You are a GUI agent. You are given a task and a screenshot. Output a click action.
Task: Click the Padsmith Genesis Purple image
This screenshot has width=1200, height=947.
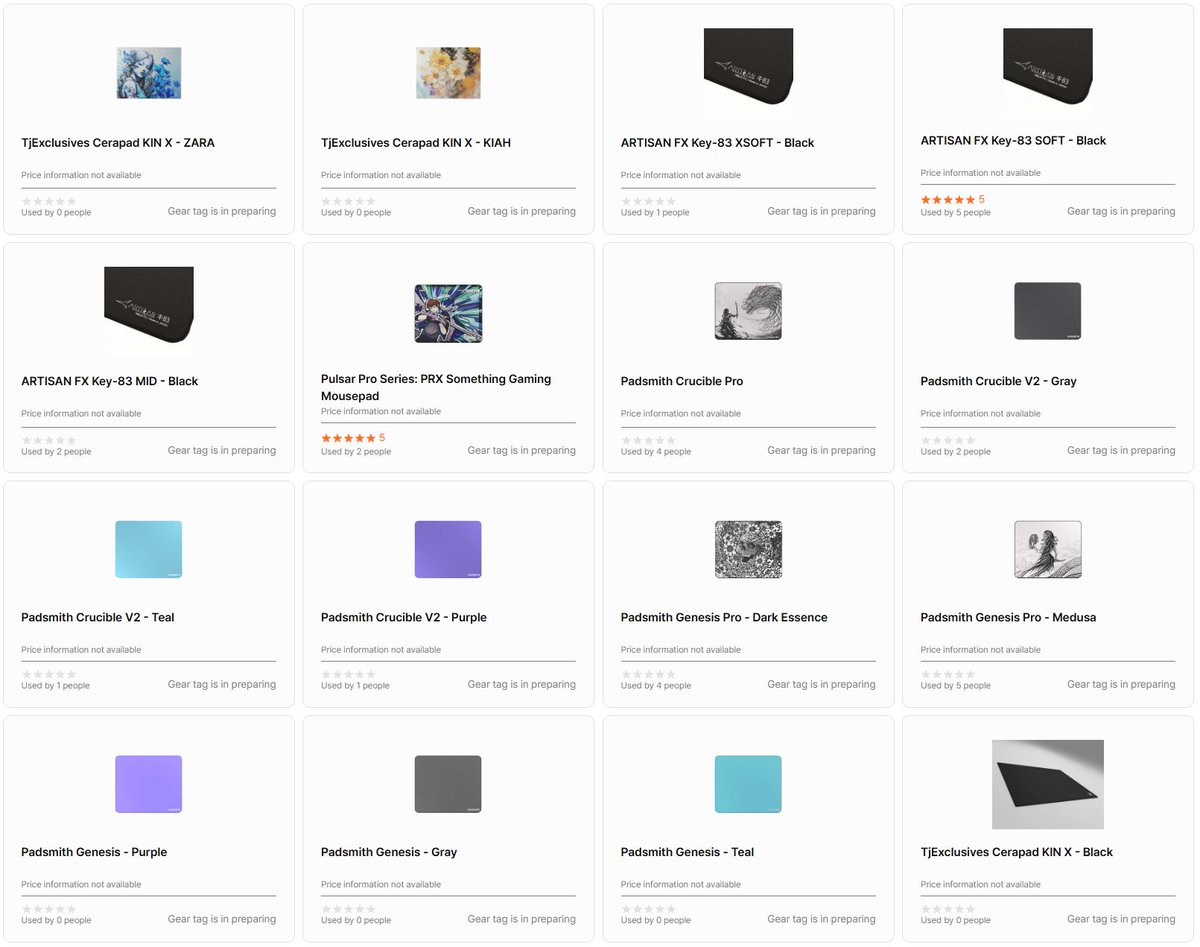(x=149, y=784)
